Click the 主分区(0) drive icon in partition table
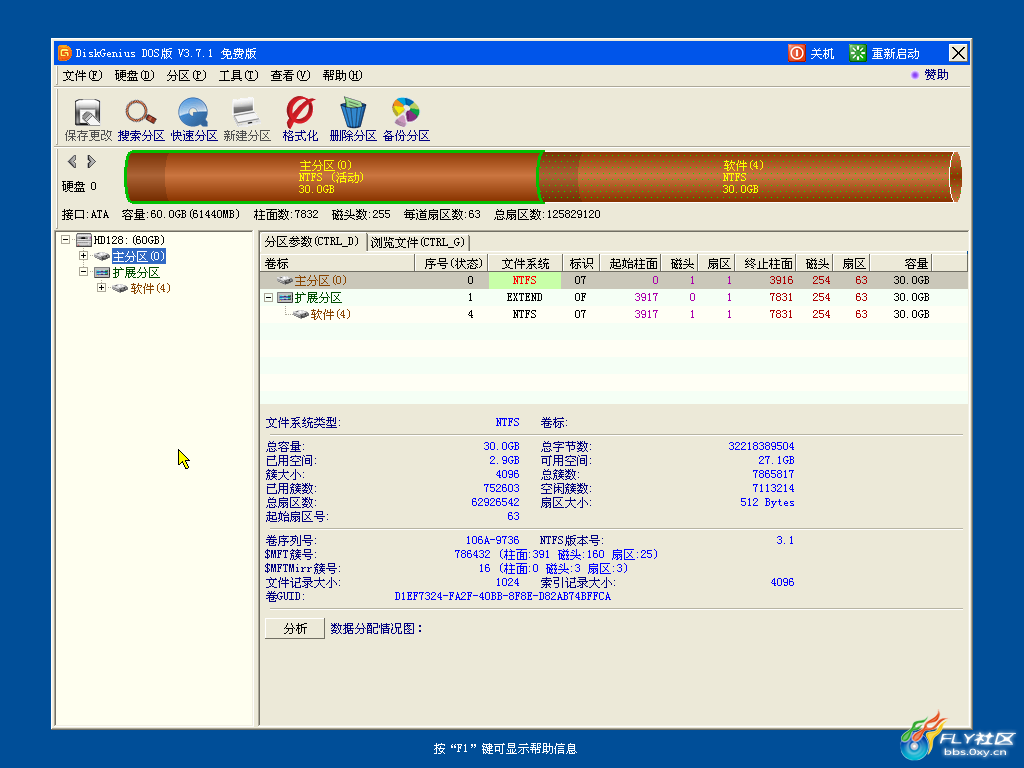Viewport: 1024px width, 768px height. click(x=285, y=280)
